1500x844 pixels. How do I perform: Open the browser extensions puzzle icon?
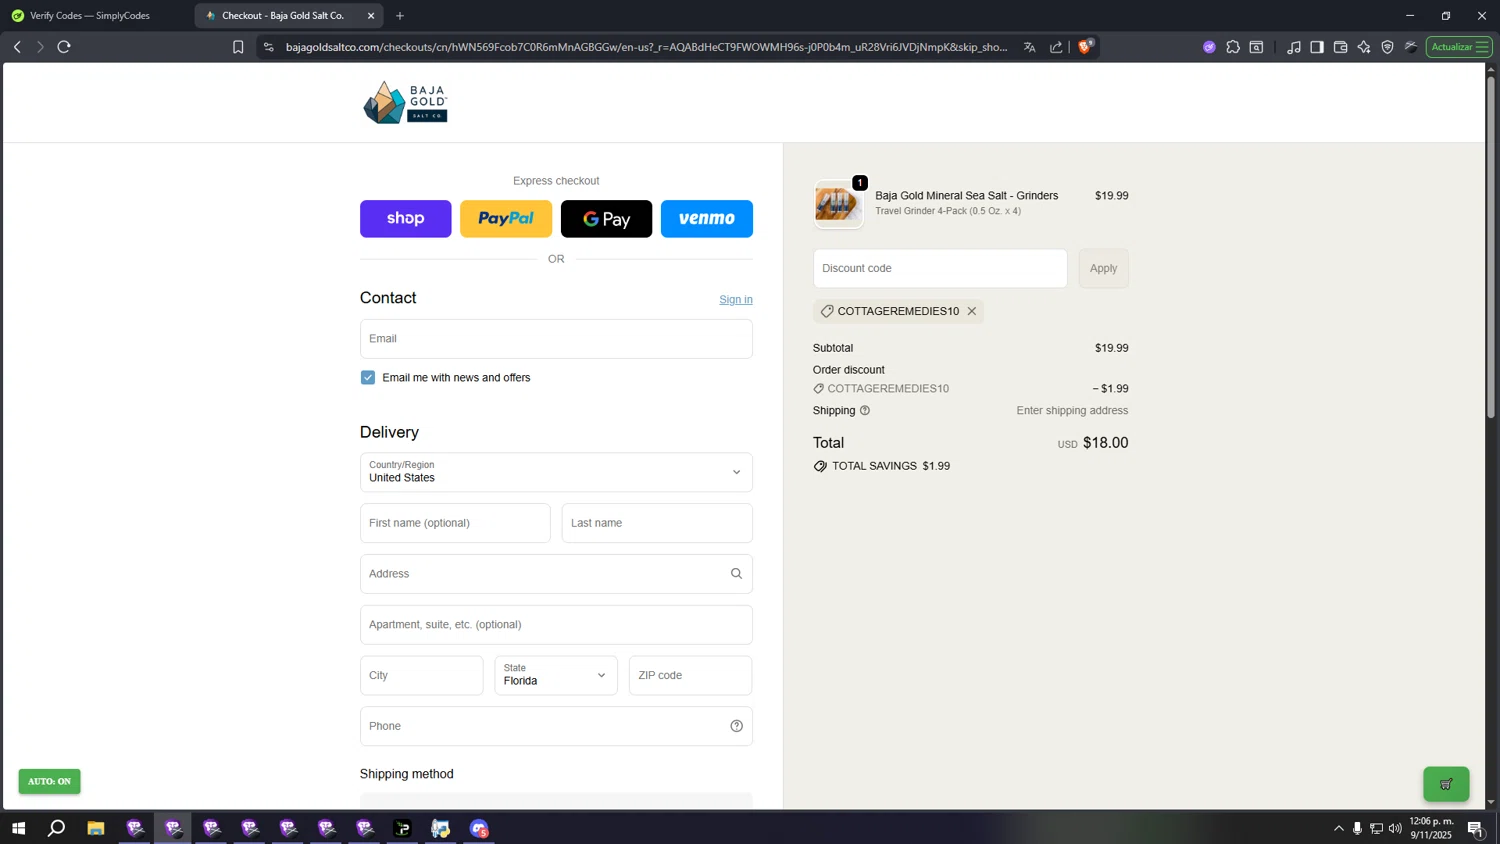(1233, 47)
